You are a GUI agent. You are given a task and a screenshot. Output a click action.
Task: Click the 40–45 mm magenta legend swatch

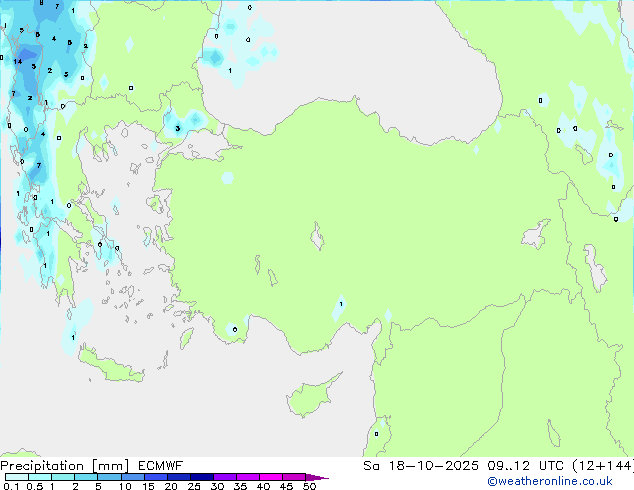[x=271, y=477]
